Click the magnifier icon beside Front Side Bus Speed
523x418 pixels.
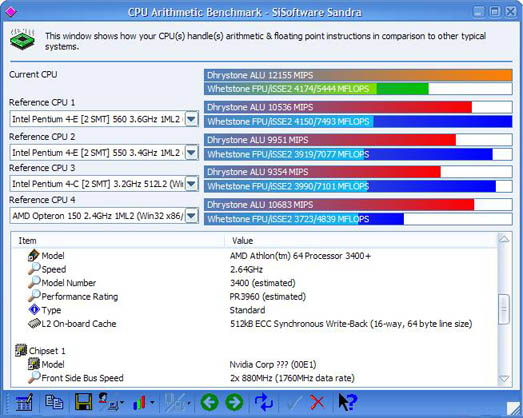34,377
